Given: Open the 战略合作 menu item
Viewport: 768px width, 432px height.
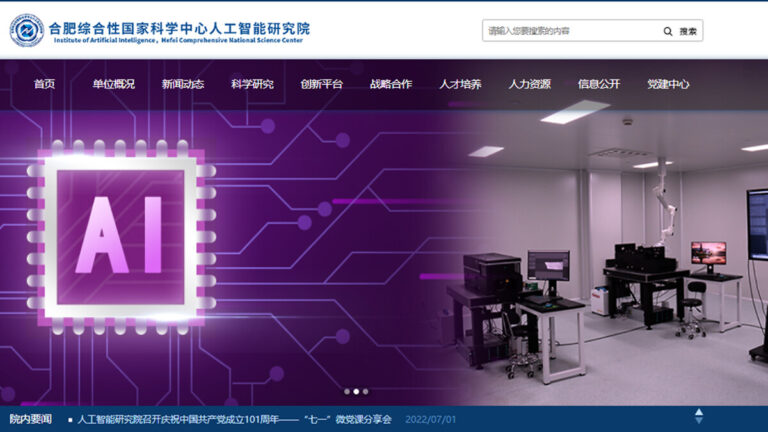Looking at the screenshot, I should 391,84.
